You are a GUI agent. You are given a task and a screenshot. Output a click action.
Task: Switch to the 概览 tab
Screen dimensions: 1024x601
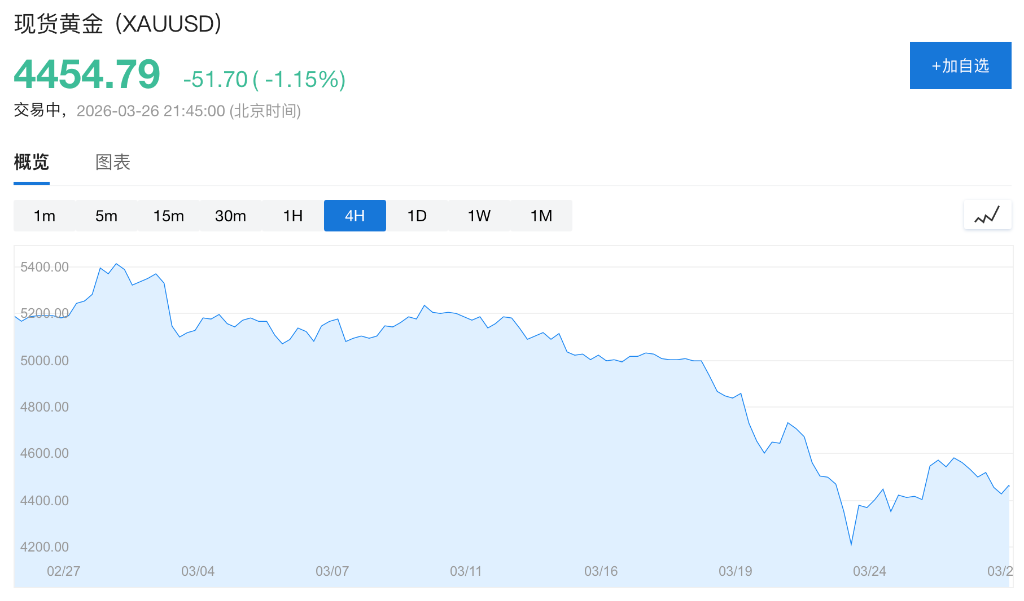(x=32, y=161)
